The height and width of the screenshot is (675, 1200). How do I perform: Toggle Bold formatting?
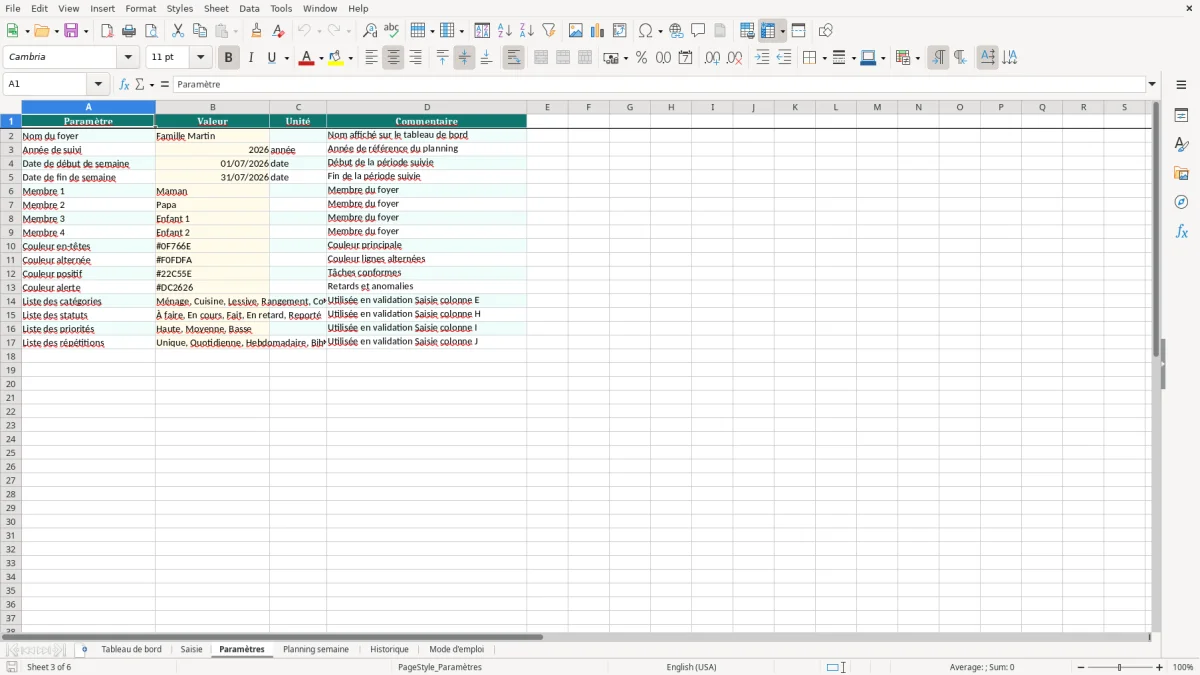tap(228, 58)
